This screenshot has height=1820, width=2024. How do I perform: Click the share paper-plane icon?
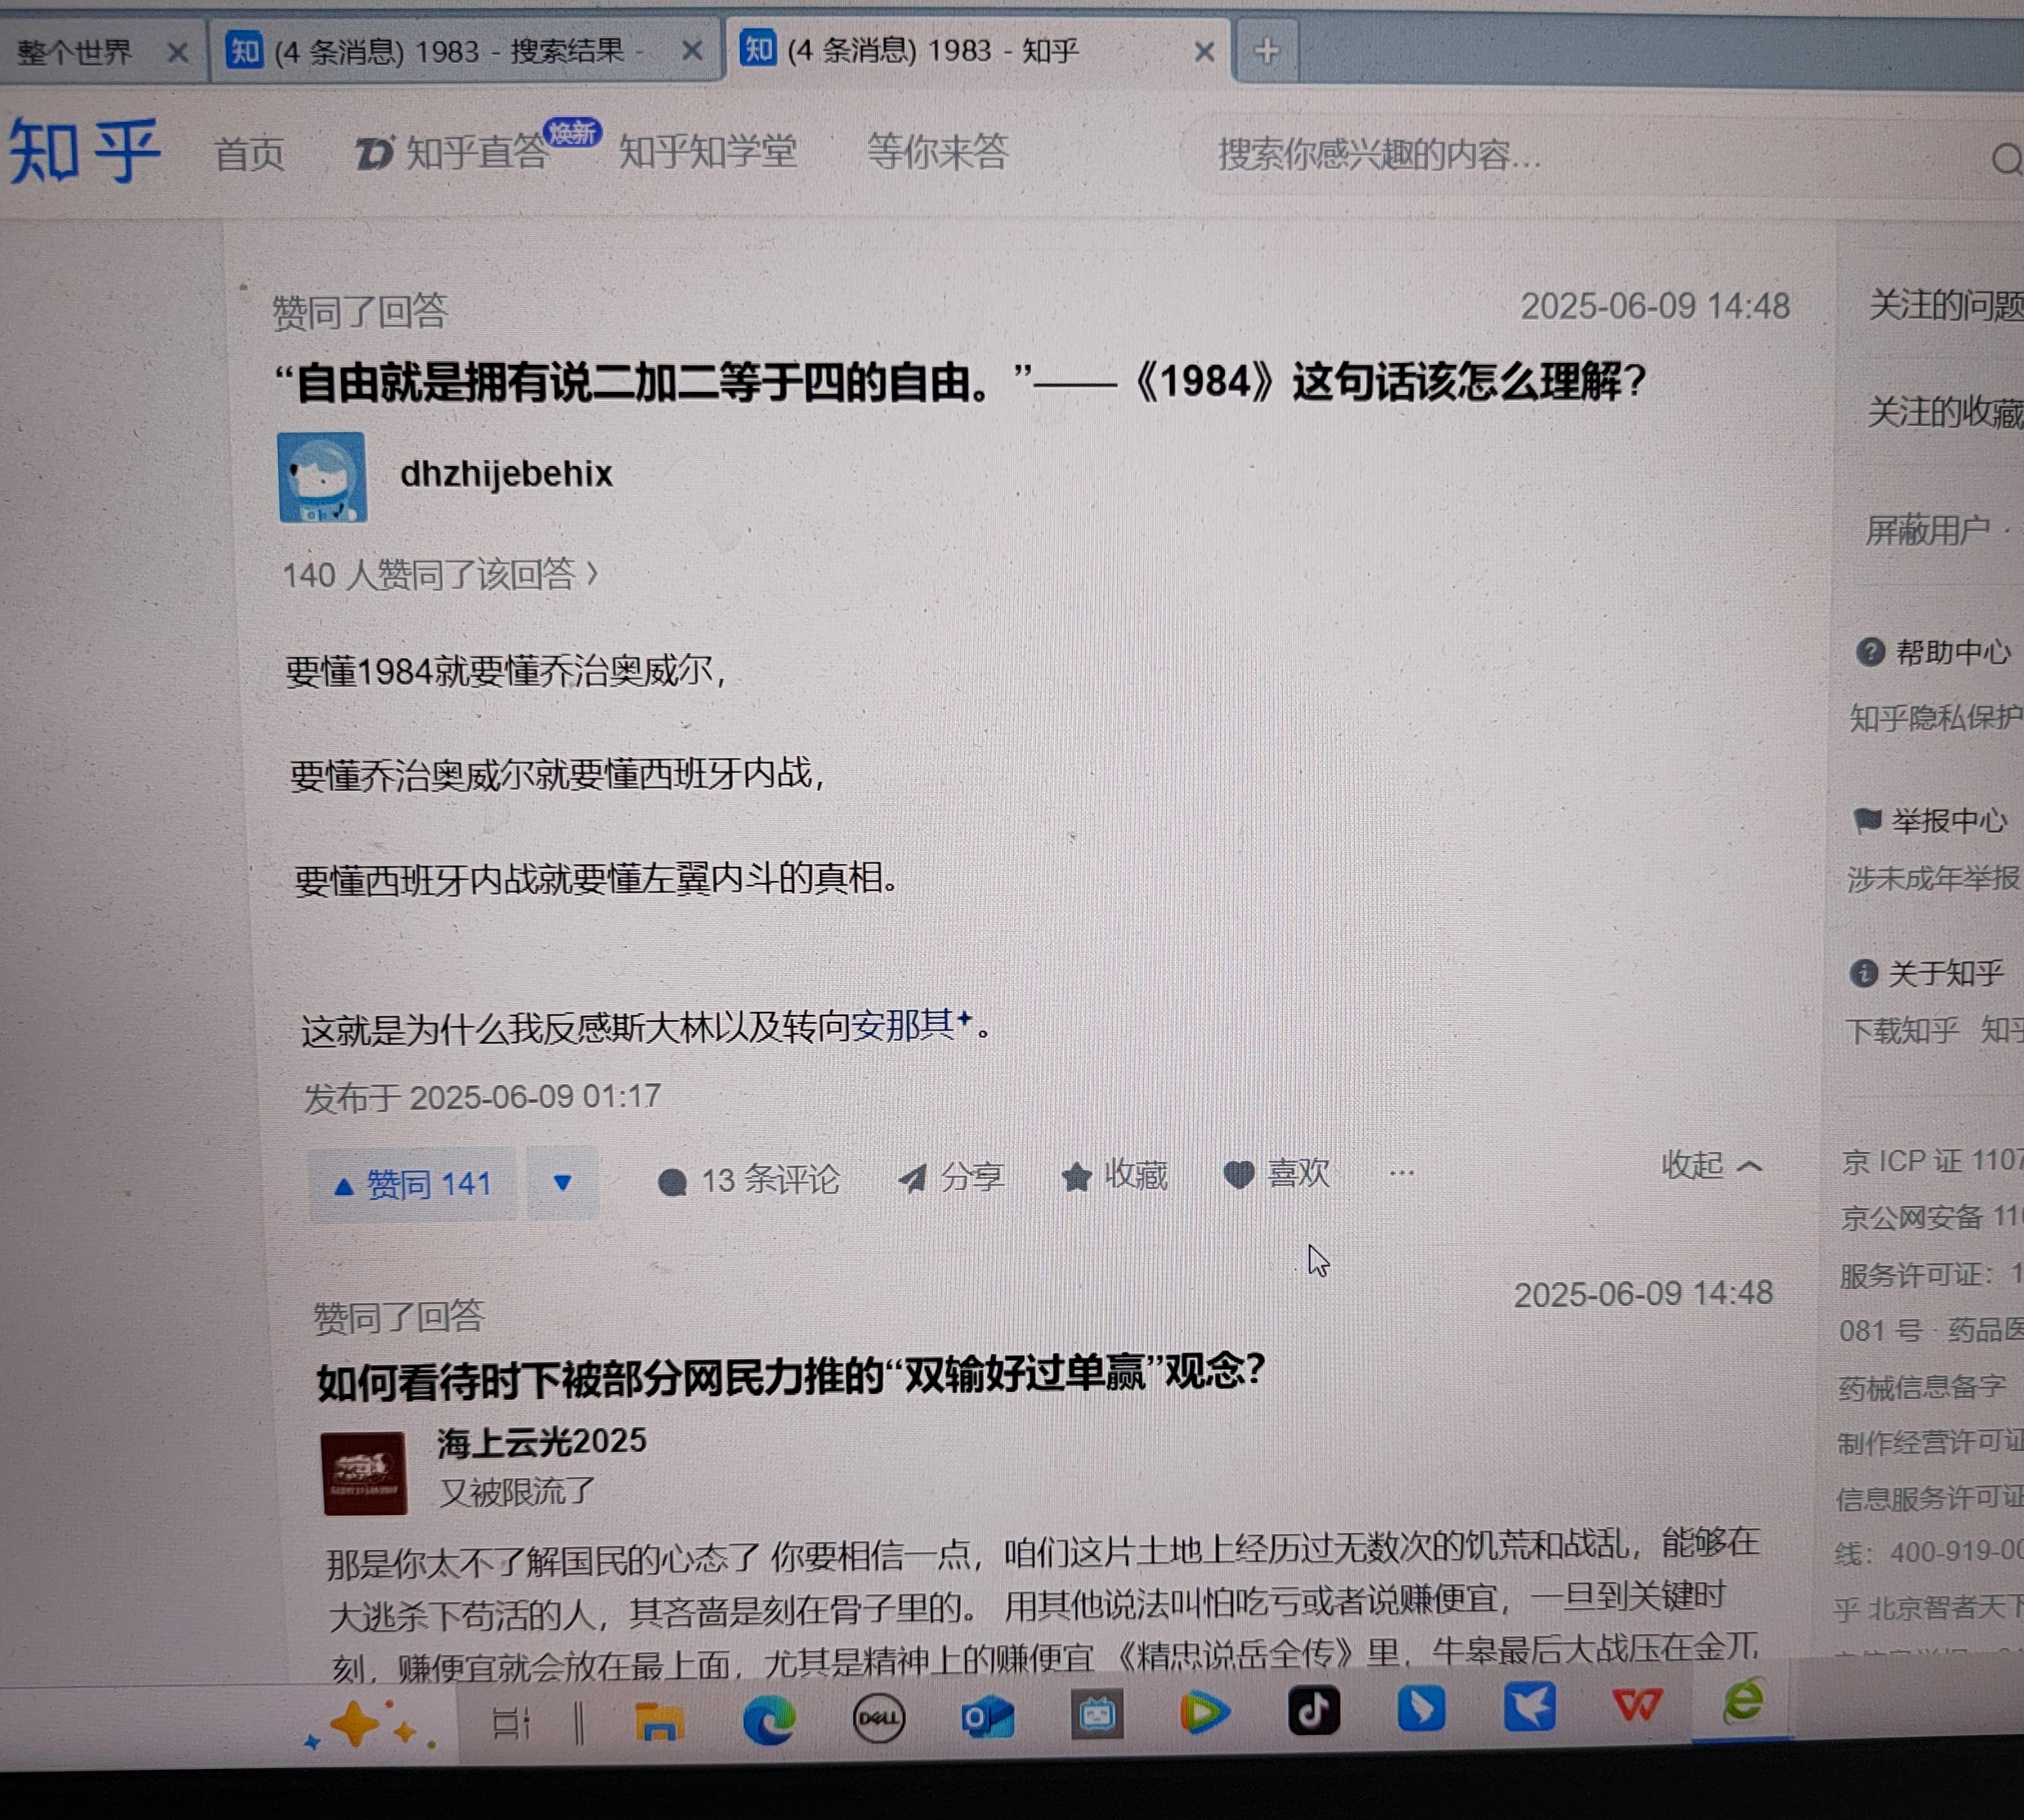912,1179
